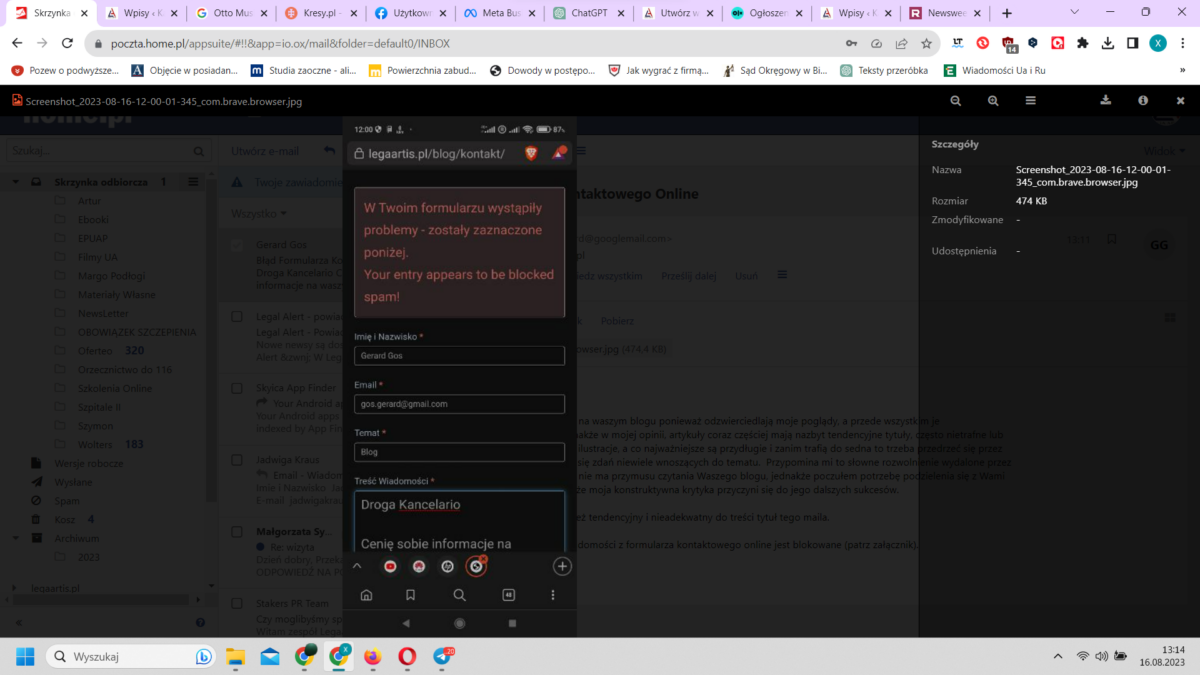Screen dimensions: 1200x675
Task: Zoom out the attachment image preview
Action: coord(956,101)
